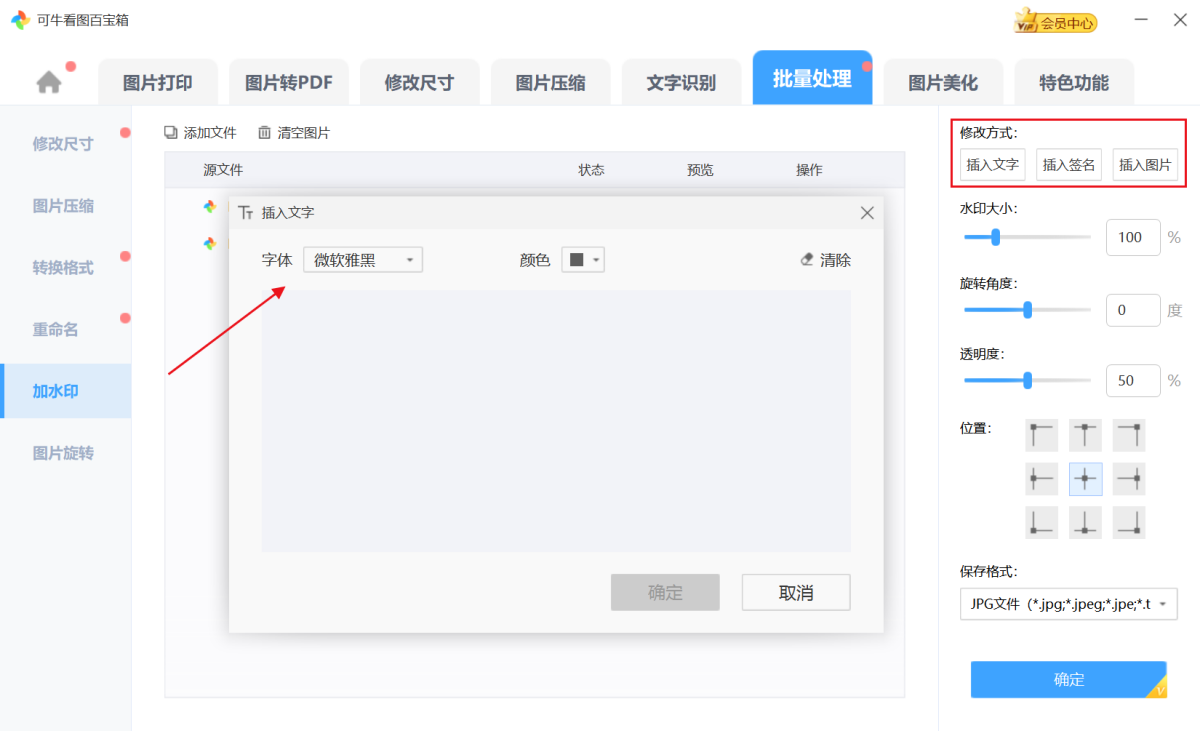Choose 加水印 in left sidebar

(65, 391)
